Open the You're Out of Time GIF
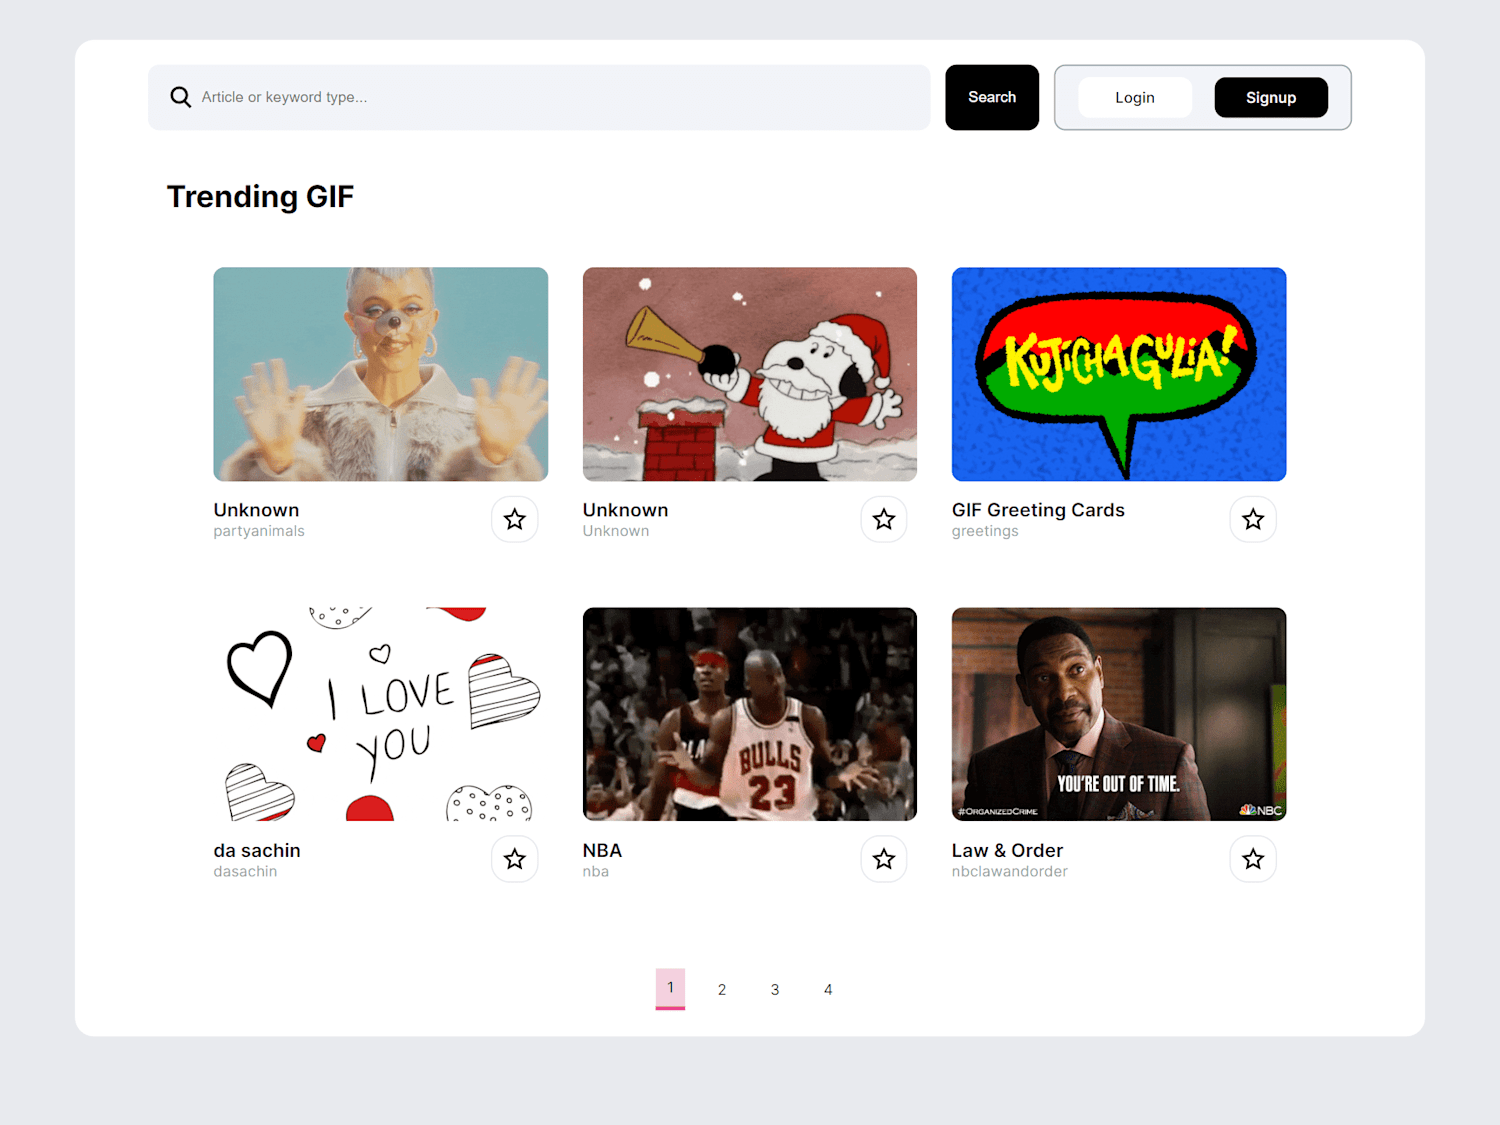Image resolution: width=1500 pixels, height=1125 pixels. [x=1119, y=714]
